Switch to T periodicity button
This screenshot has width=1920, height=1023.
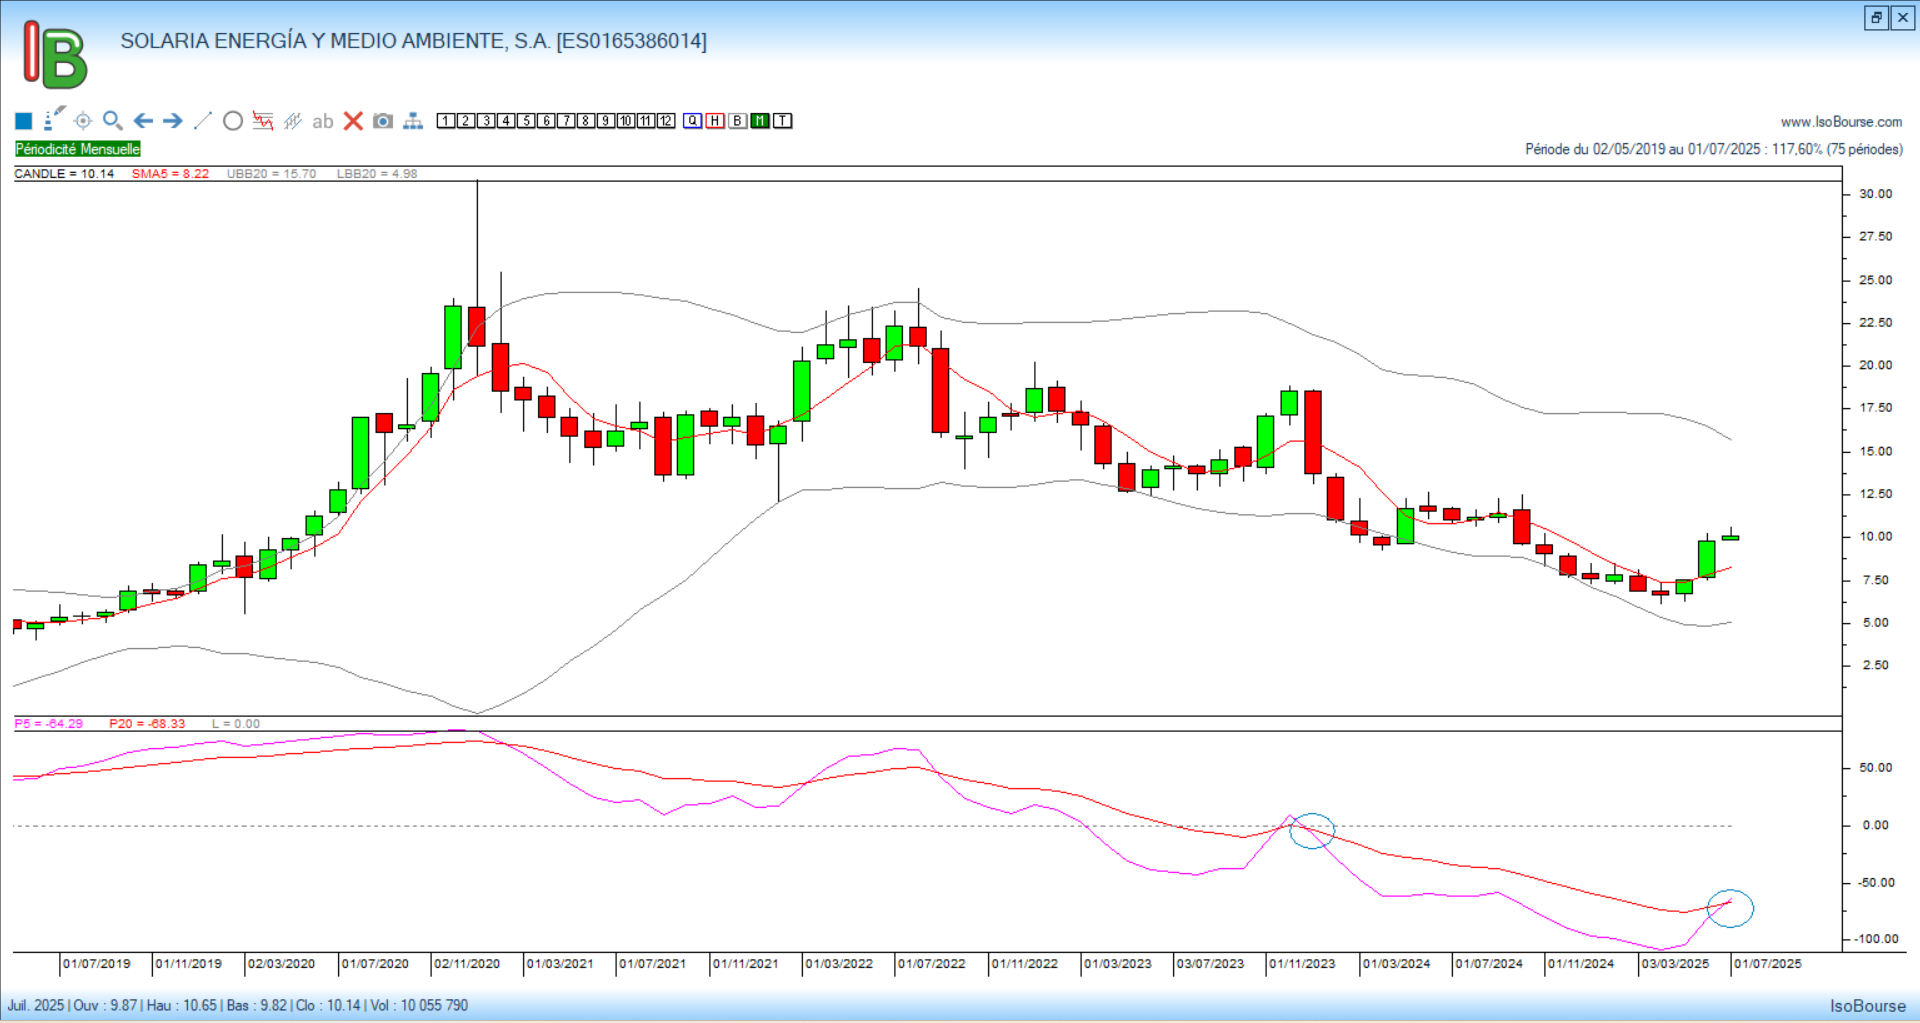click(783, 121)
